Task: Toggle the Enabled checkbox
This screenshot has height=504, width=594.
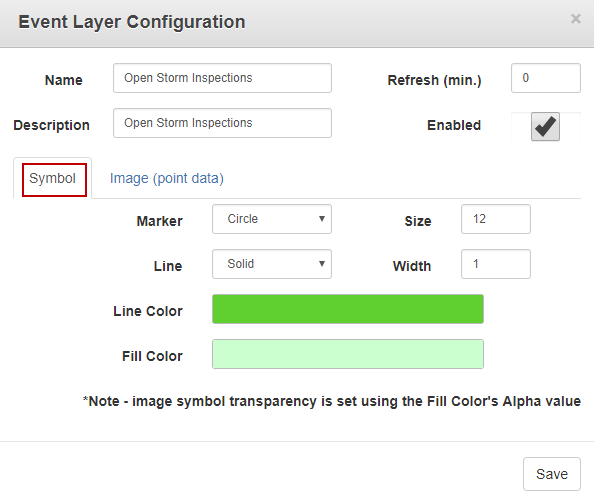Action: [545, 127]
